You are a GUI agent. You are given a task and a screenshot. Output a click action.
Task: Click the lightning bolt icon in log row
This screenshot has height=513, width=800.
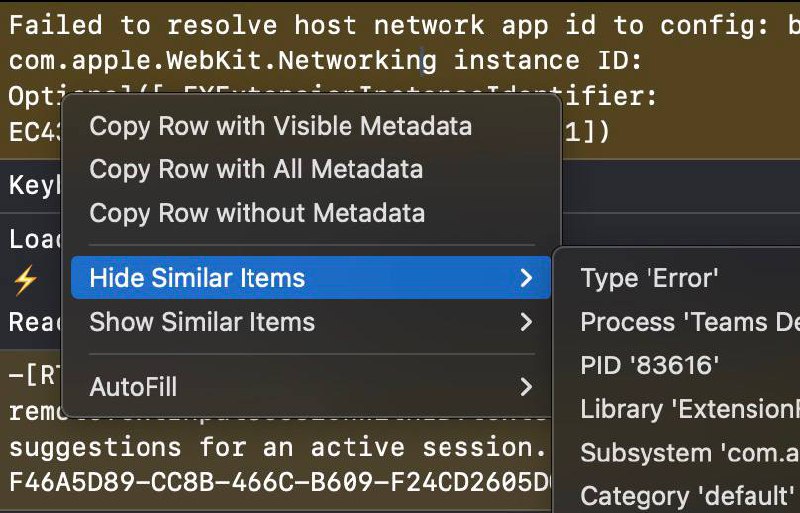tap(25, 280)
